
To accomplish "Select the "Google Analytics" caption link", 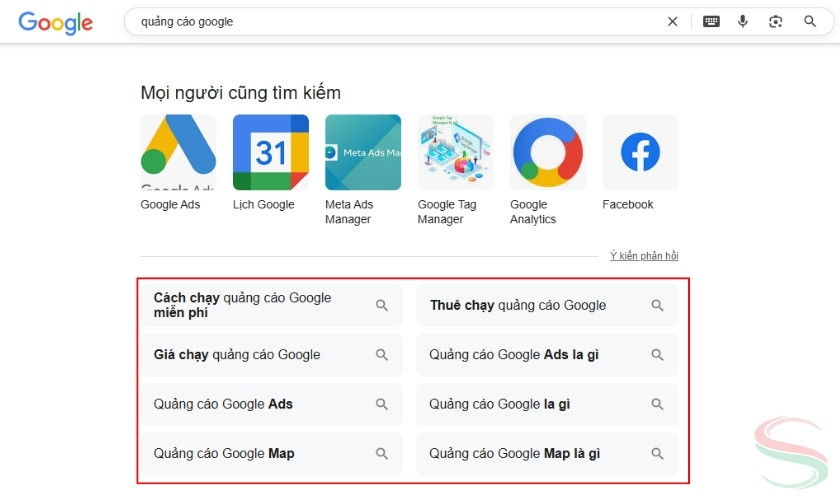I will coord(533,212).
